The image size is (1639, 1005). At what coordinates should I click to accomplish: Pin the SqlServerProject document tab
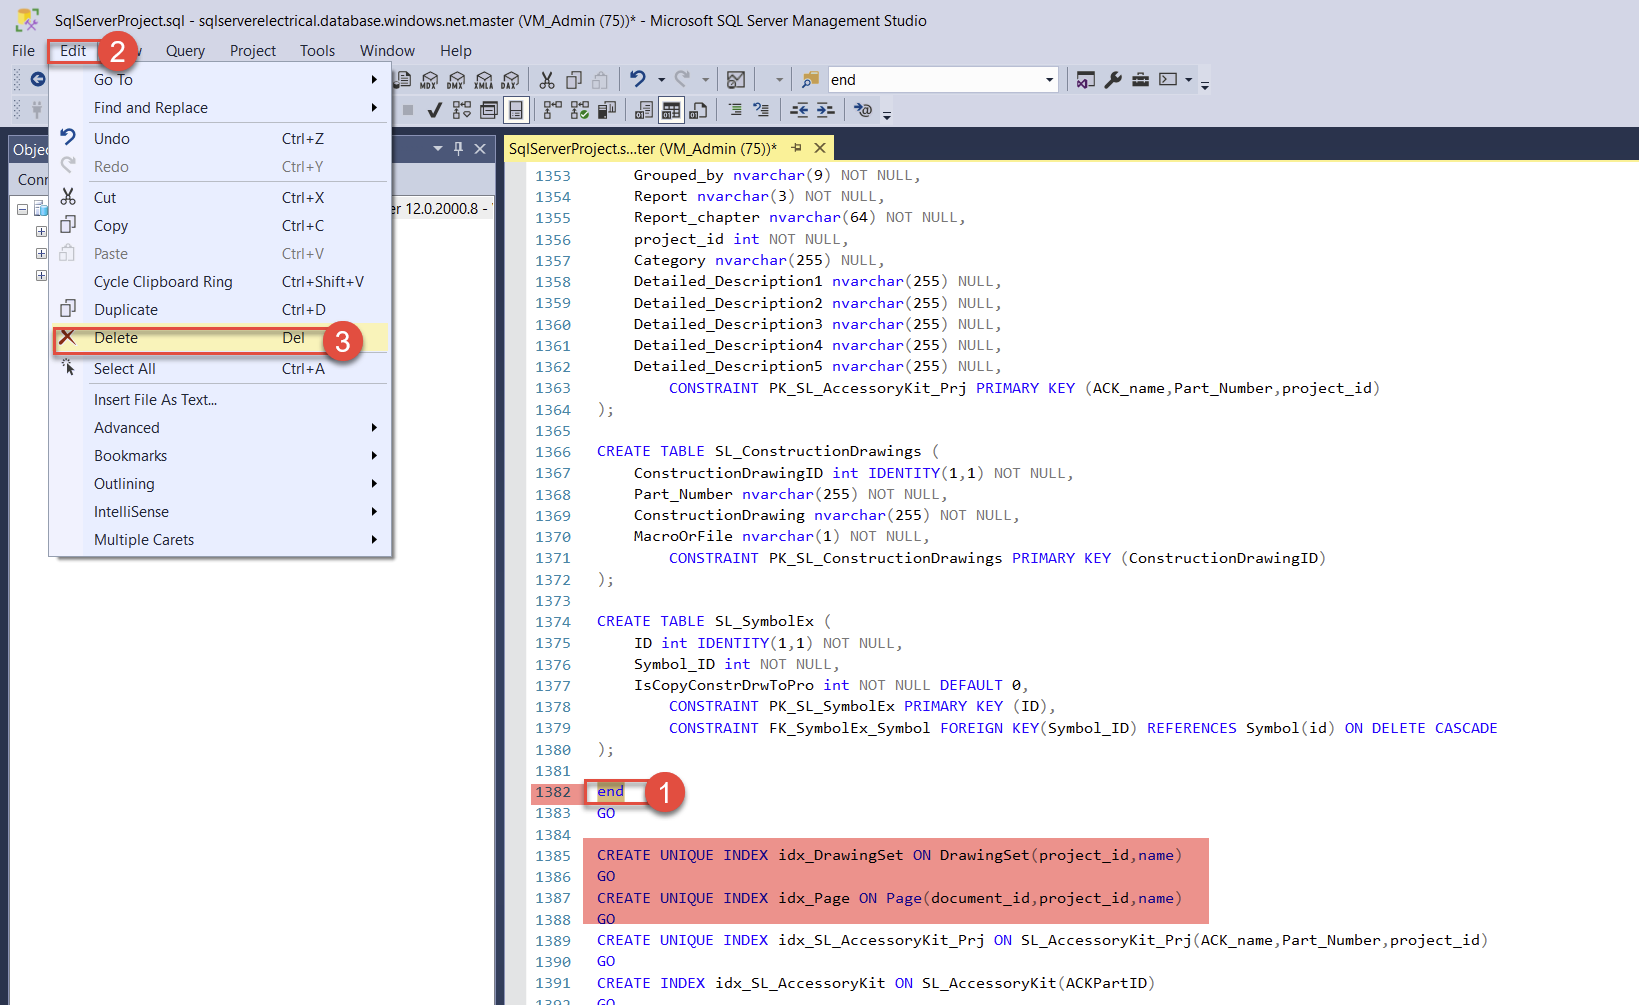pos(797,148)
